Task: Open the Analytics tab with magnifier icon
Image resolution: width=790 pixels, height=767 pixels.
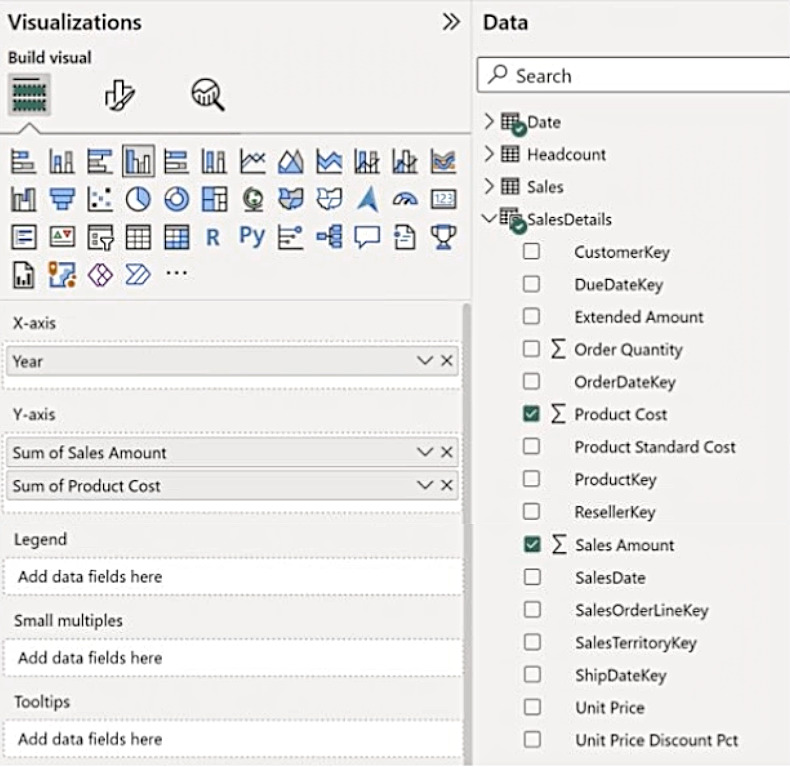Action: pyautogui.click(x=207, y=96)
